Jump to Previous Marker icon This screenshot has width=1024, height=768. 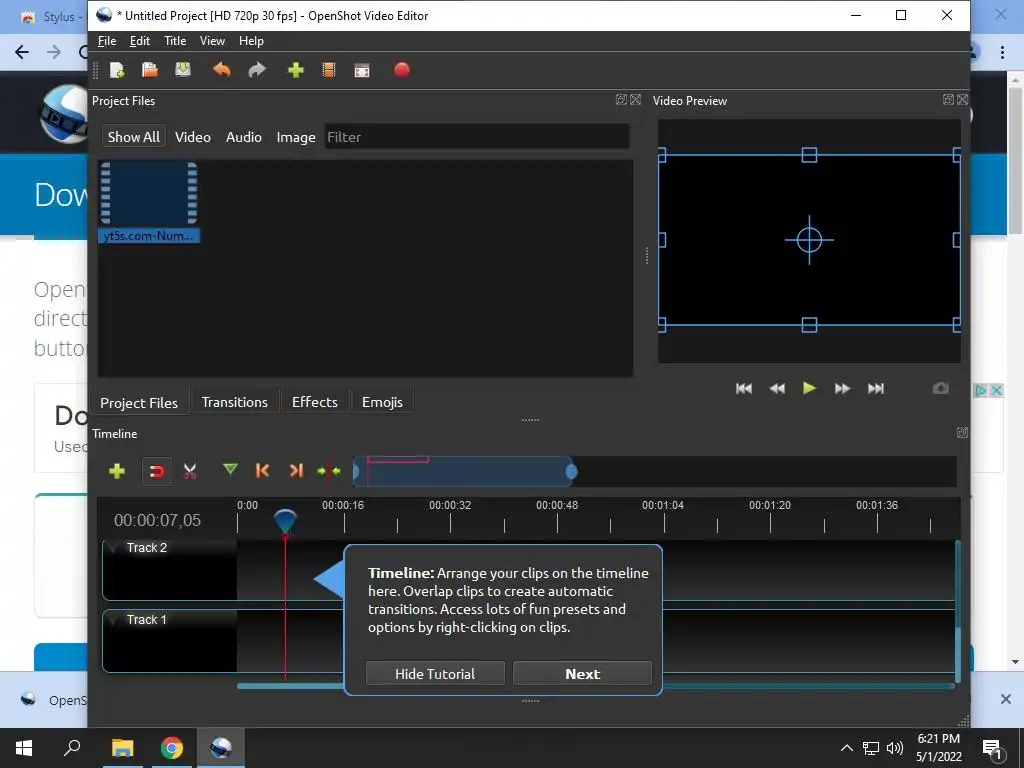click(x=263, y=470)
